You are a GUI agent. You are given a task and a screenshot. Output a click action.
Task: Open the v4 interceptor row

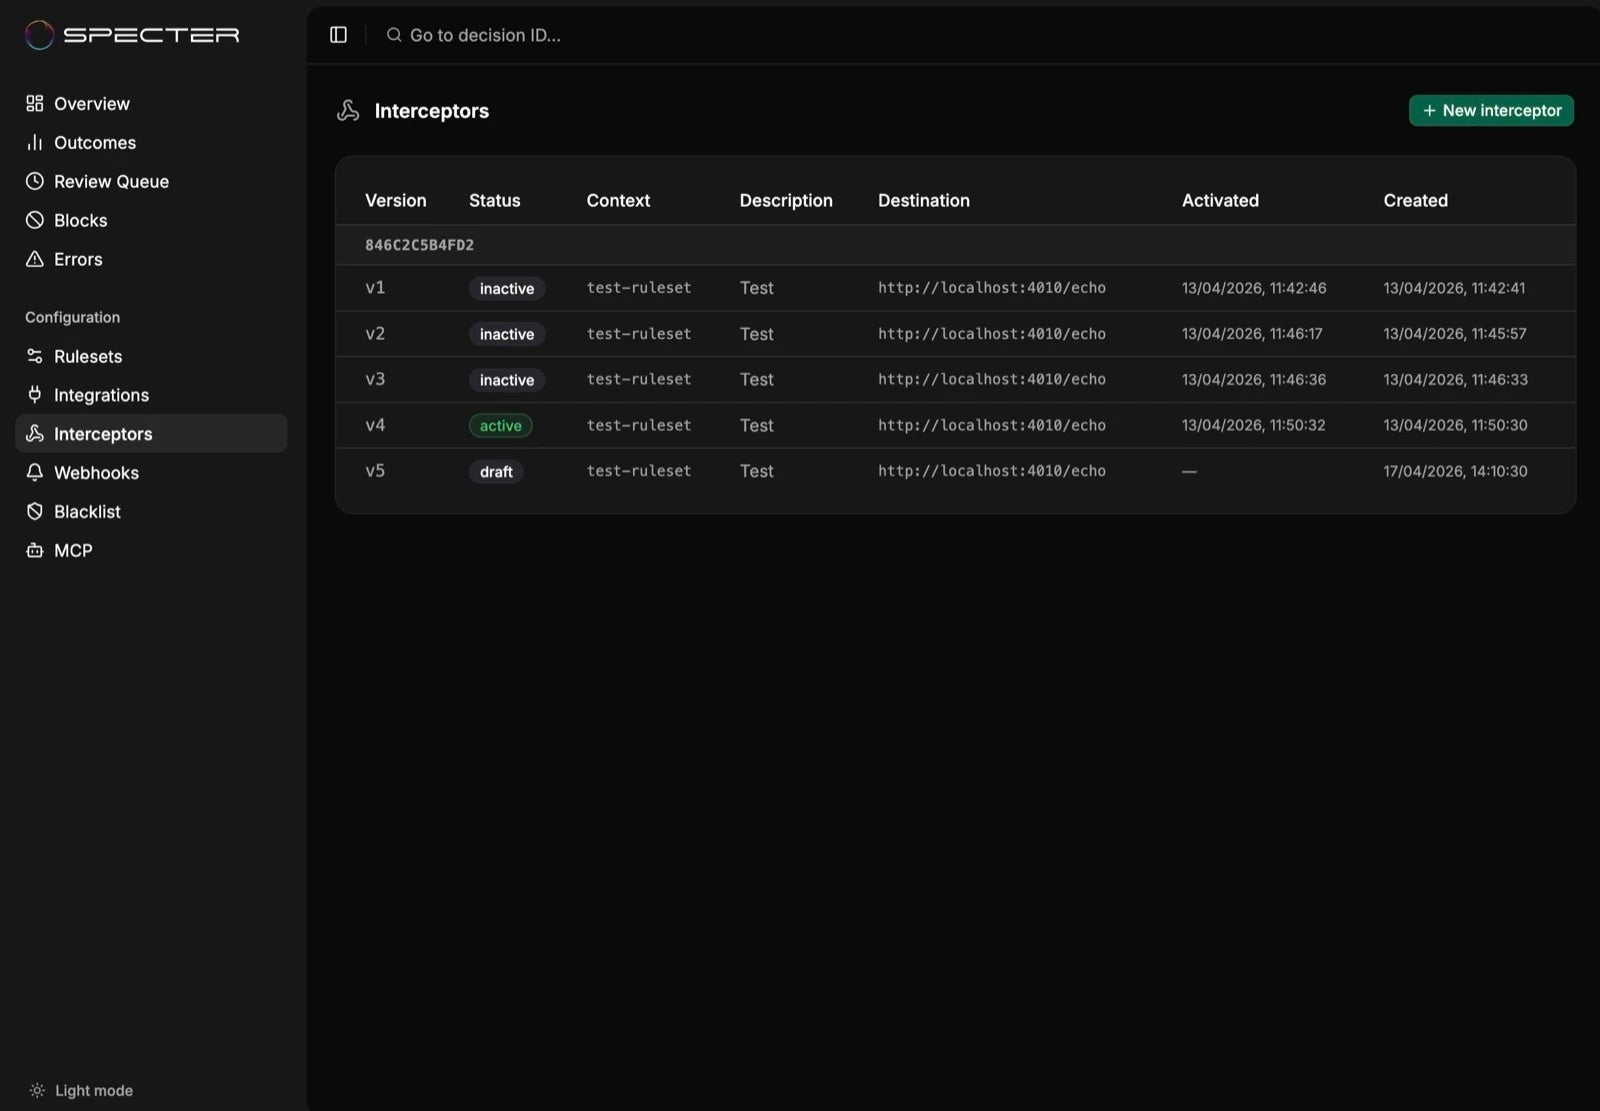[x=955, y=426]
